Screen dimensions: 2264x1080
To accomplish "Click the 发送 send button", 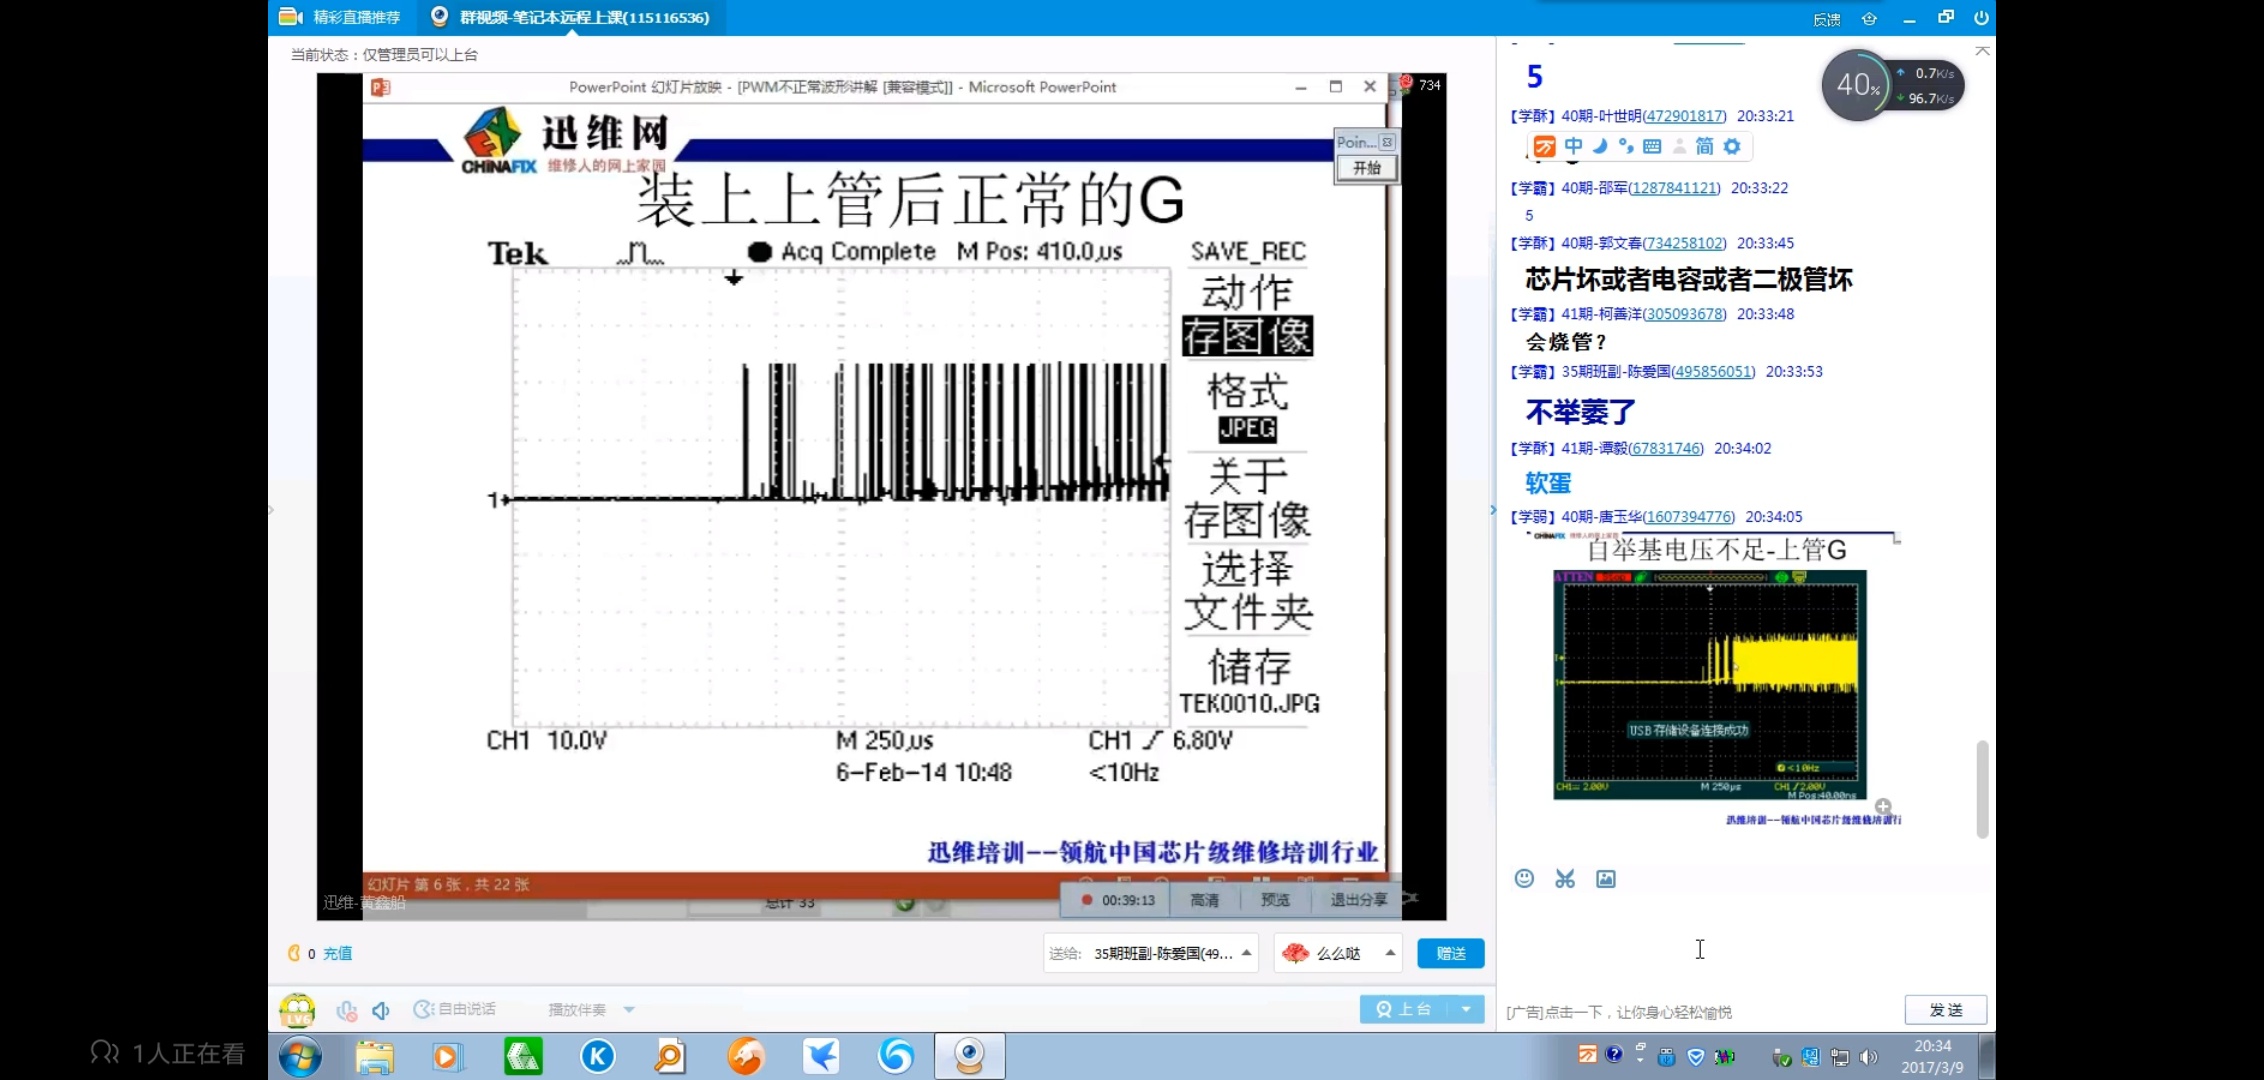I will coord(1945,1010).
